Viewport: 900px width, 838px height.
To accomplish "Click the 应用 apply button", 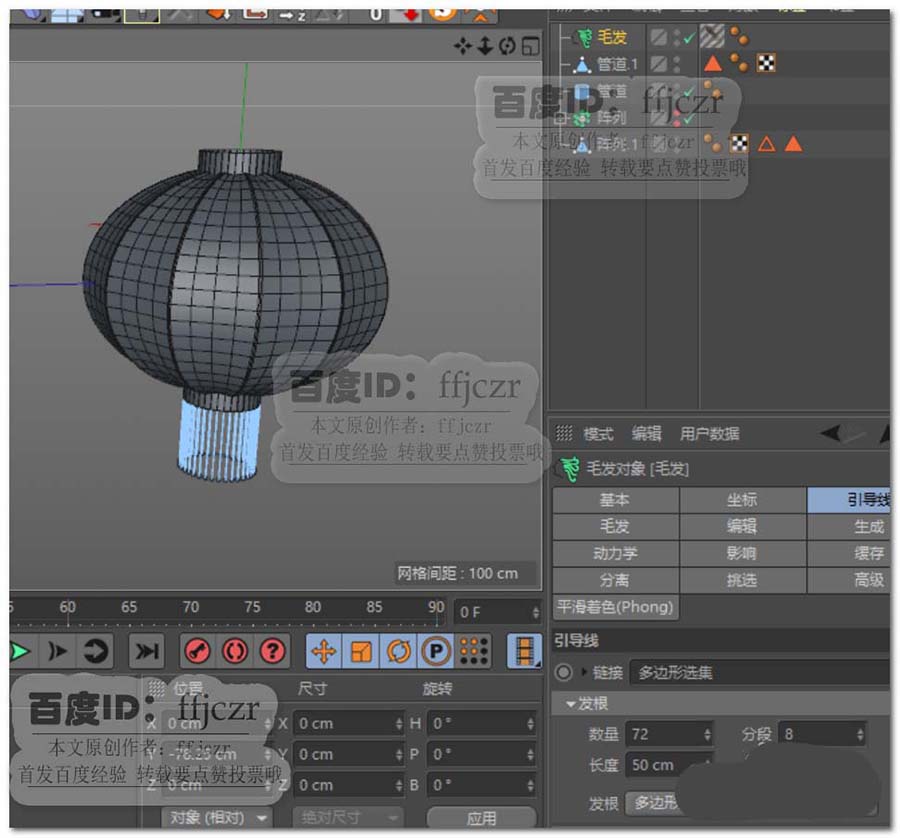I will coord(481,817).
